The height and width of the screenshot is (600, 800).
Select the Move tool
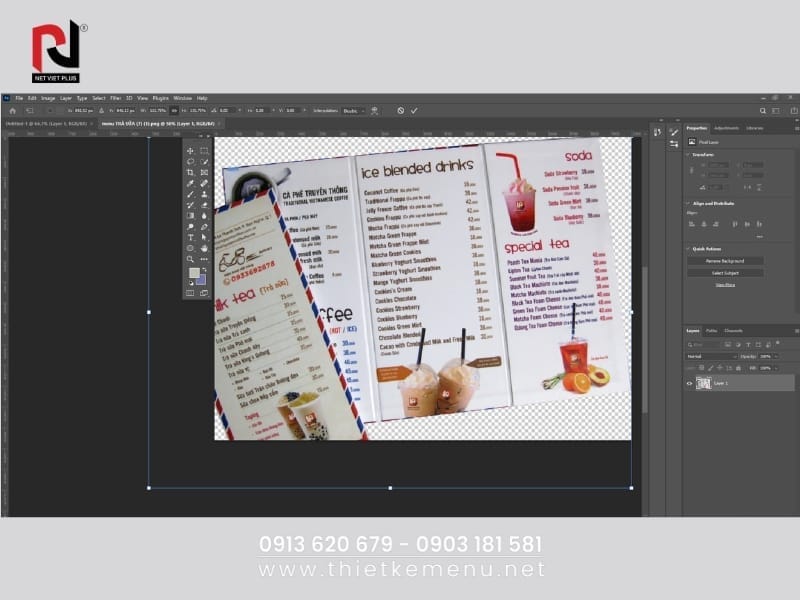tap(189, 150)
